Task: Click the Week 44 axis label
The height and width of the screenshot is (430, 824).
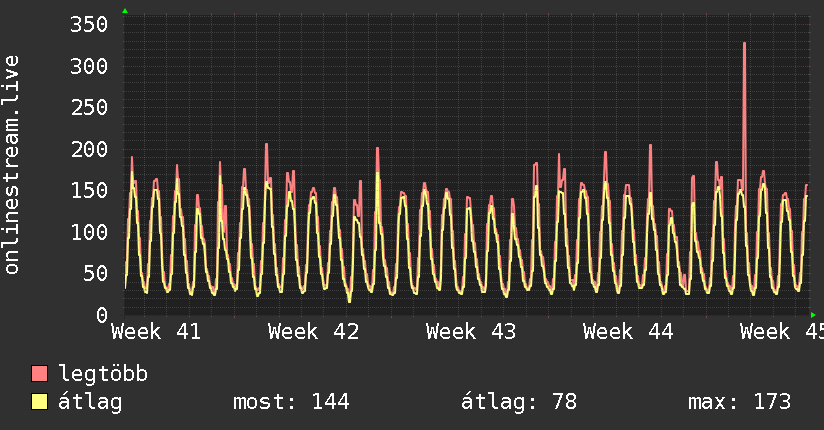Action: point(628,332)
